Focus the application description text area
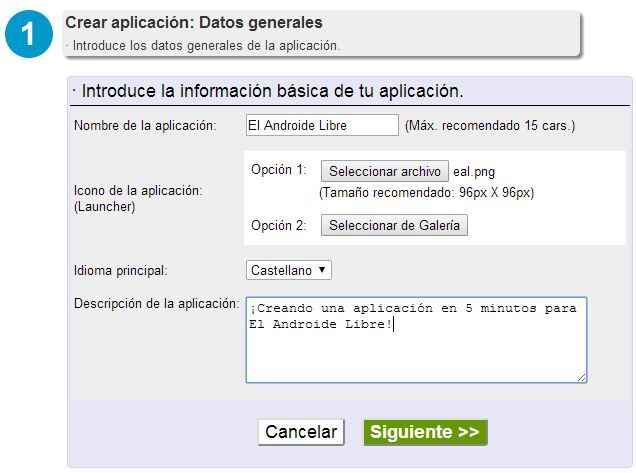Screen dimensions: 636x473 pyautogui.click(x=416, y=350)
